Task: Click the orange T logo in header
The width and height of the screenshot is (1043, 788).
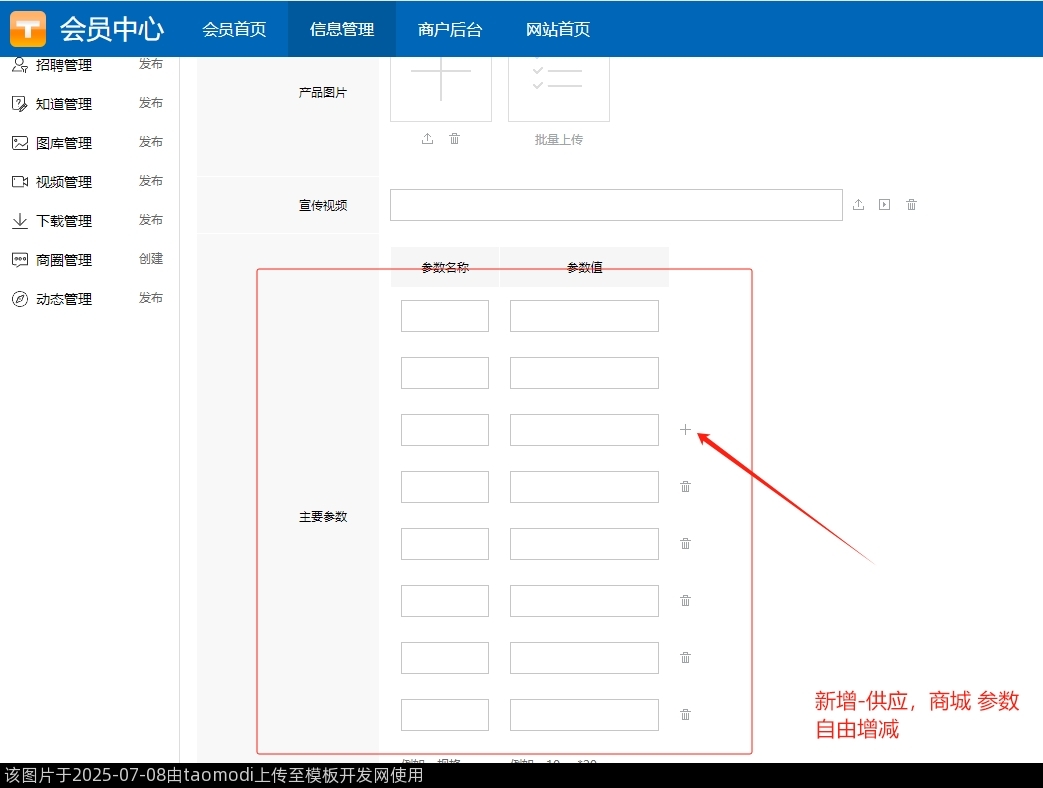Action: click(x=27, y=29)
